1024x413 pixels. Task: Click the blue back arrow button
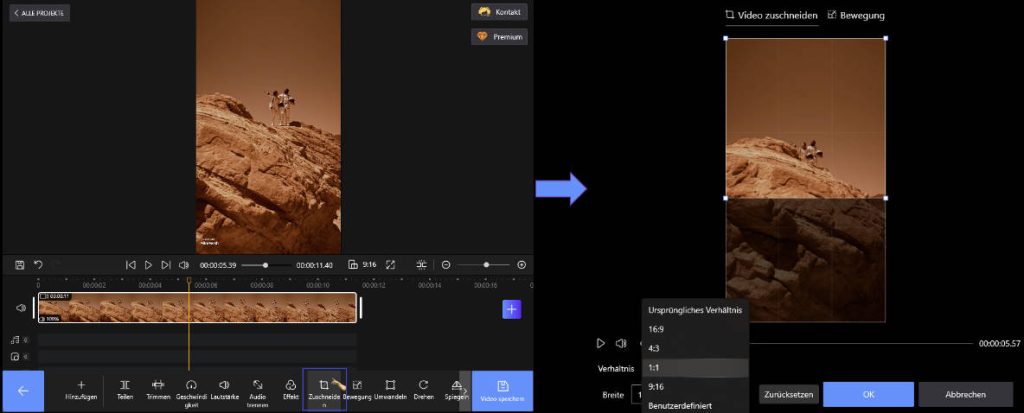(23, 391)
